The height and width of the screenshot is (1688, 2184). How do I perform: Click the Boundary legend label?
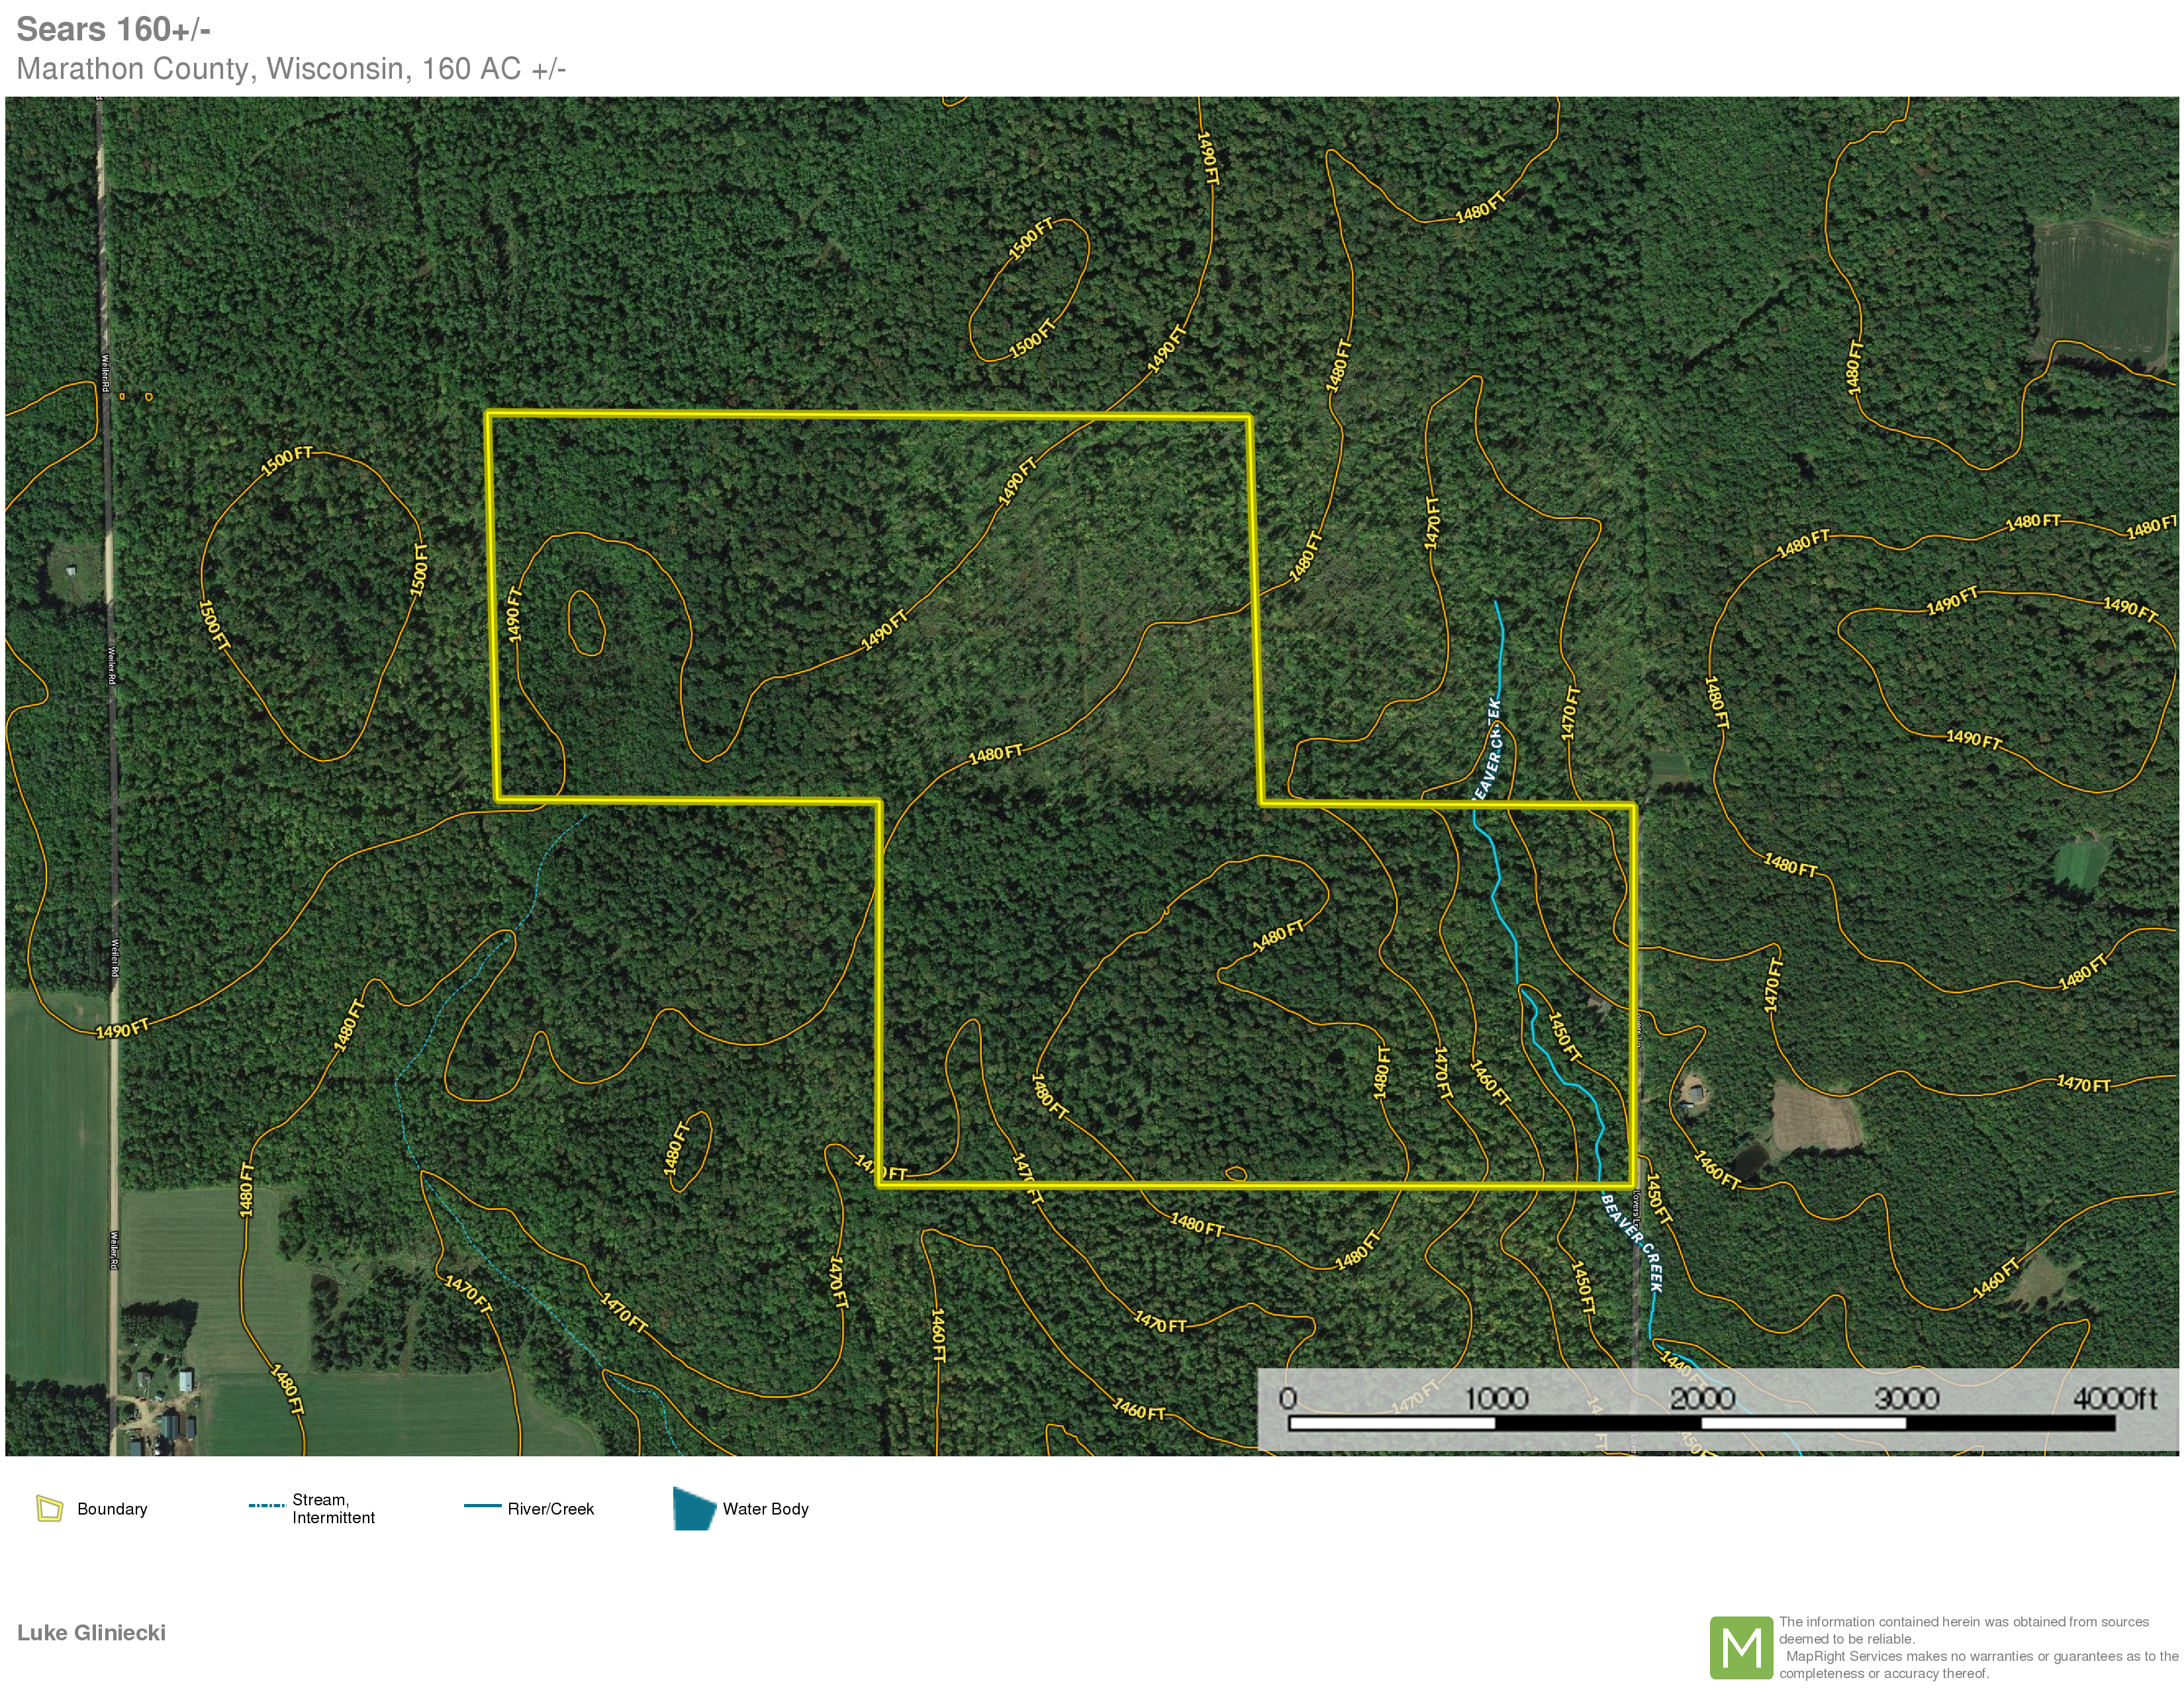click(112, 1509)
